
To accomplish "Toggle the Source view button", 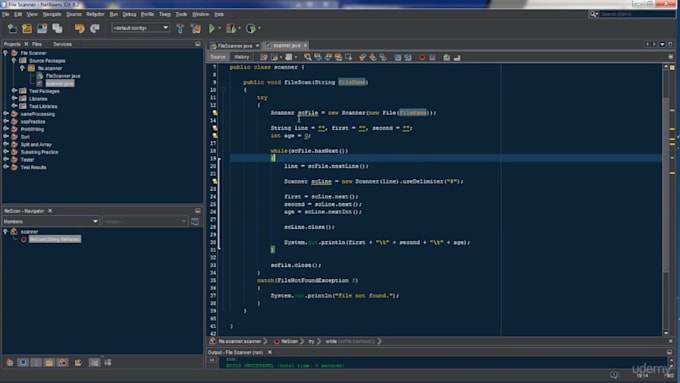I will [x=218, y=57].
